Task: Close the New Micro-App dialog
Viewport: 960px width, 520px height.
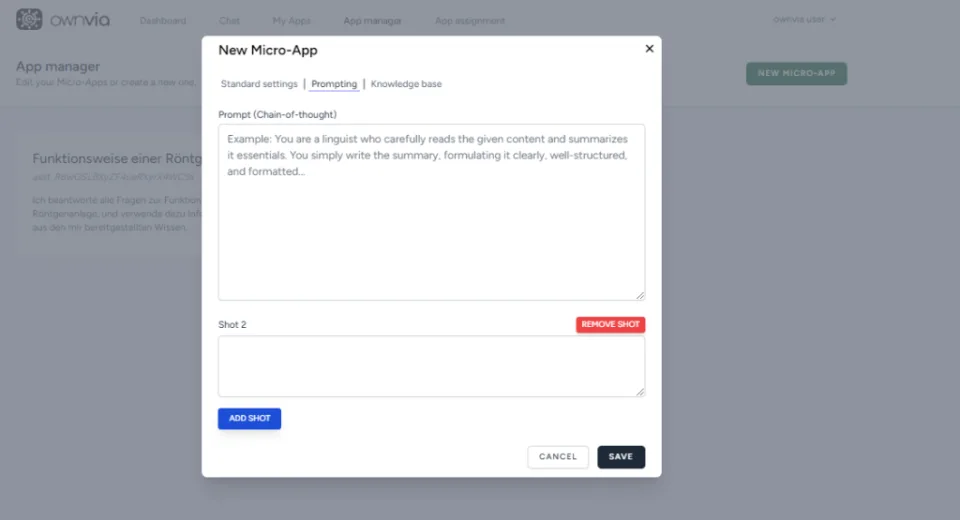Action: click(650, 48)
